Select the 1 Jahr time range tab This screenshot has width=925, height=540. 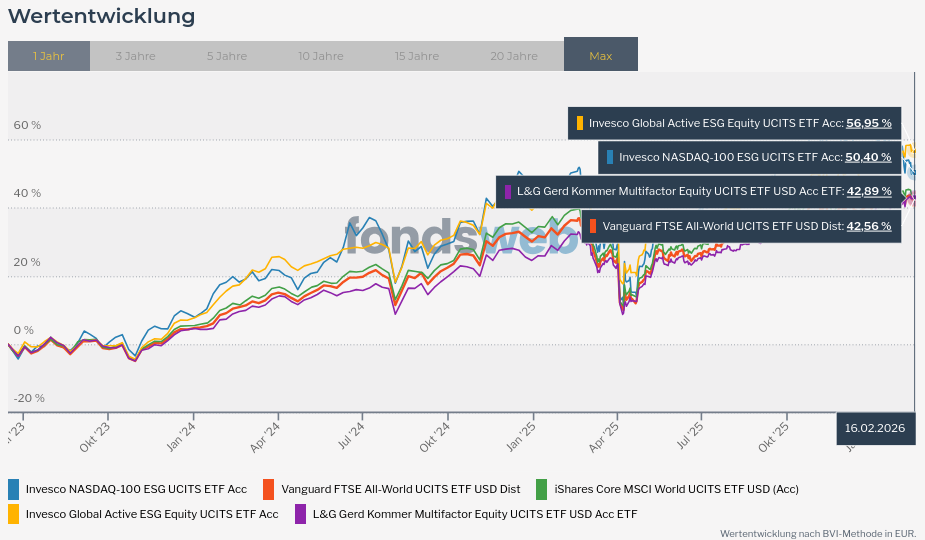[x=49, y=56]
